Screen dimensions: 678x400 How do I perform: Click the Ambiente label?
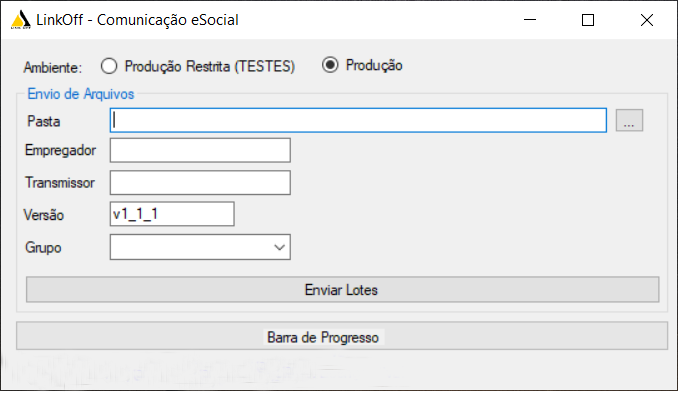pyautogui.click(x=52, y=67)
